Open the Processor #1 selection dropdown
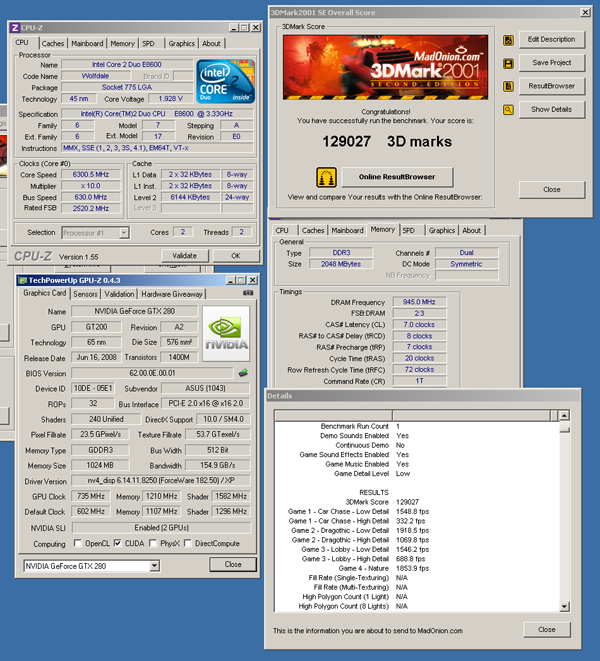Image resolution: width=600 pixels, height=661 pixels. (x=124, y=233)
